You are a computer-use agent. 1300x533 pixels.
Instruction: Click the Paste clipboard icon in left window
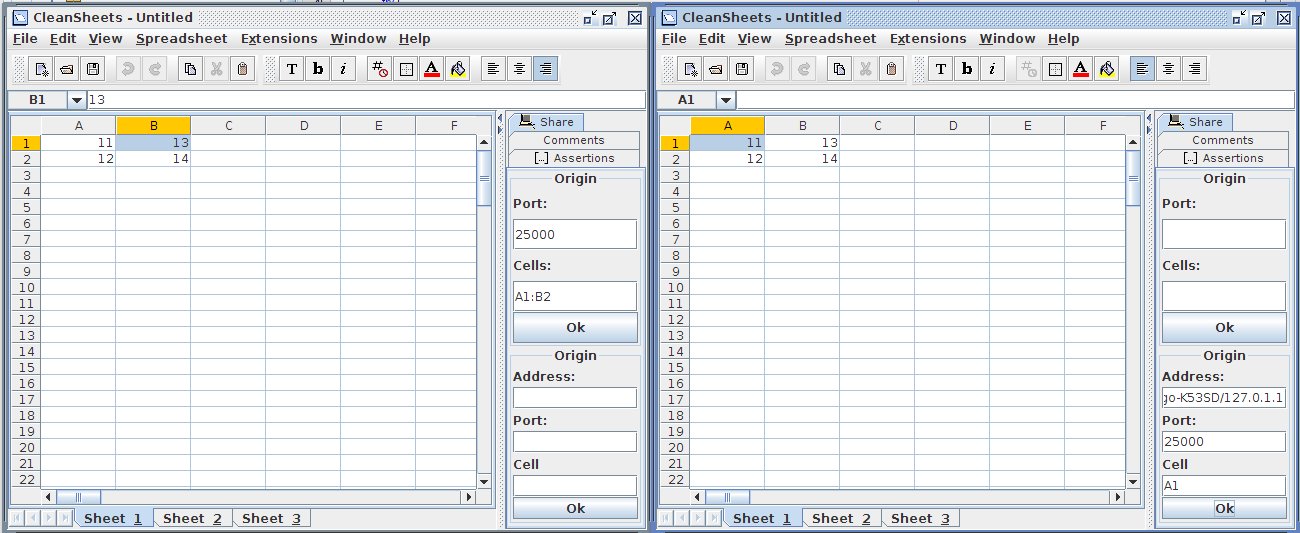tap(243, 69)
